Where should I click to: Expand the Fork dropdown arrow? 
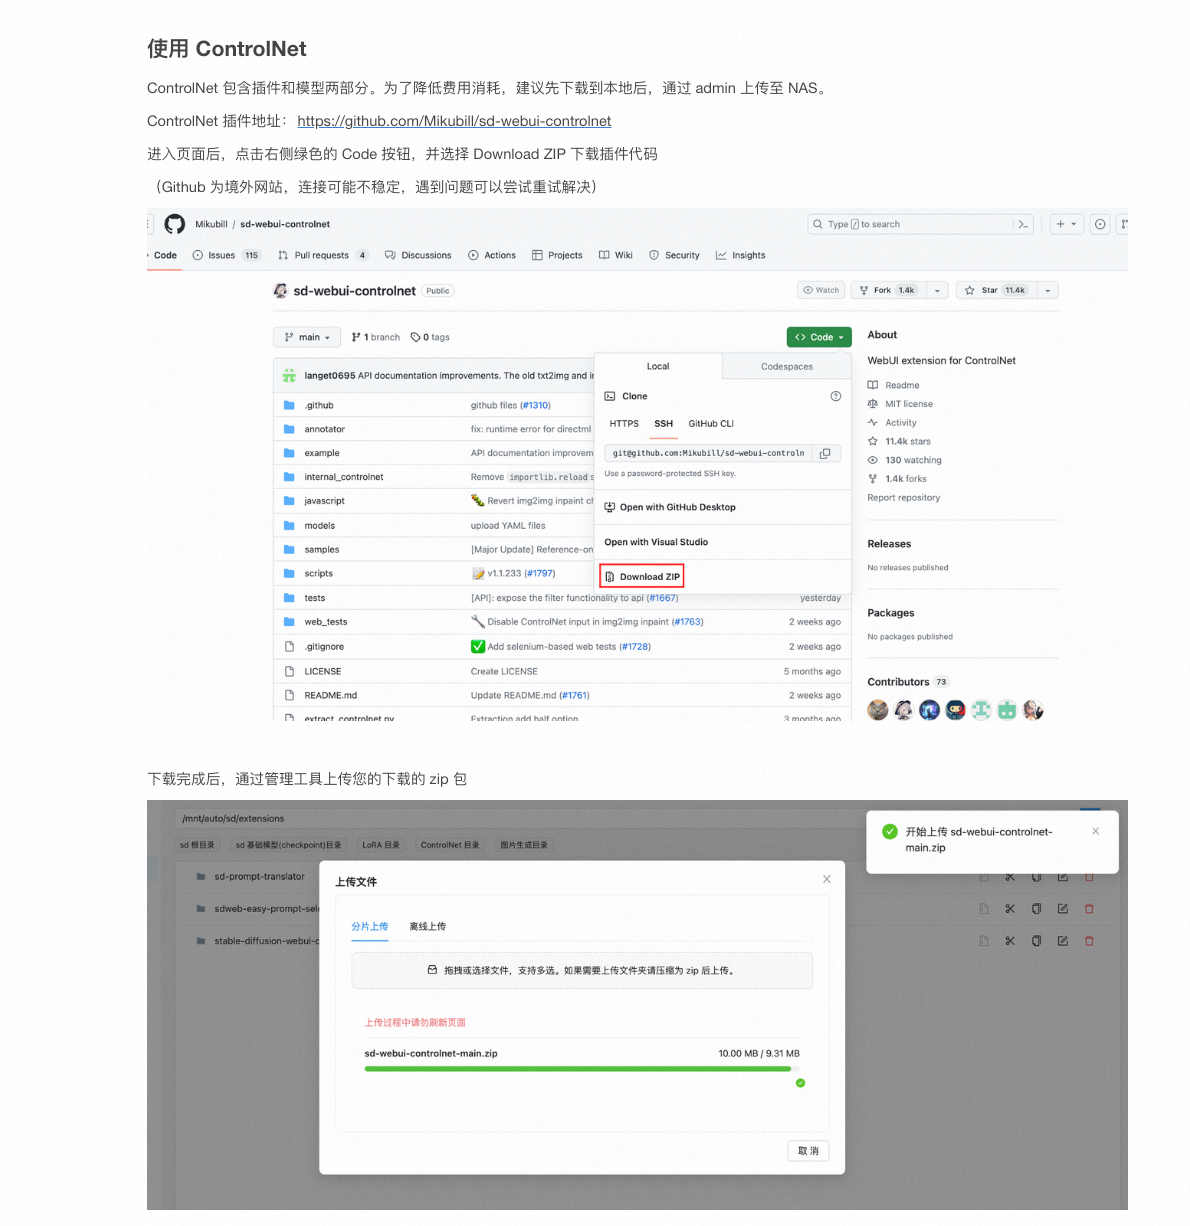coord(937,290)
